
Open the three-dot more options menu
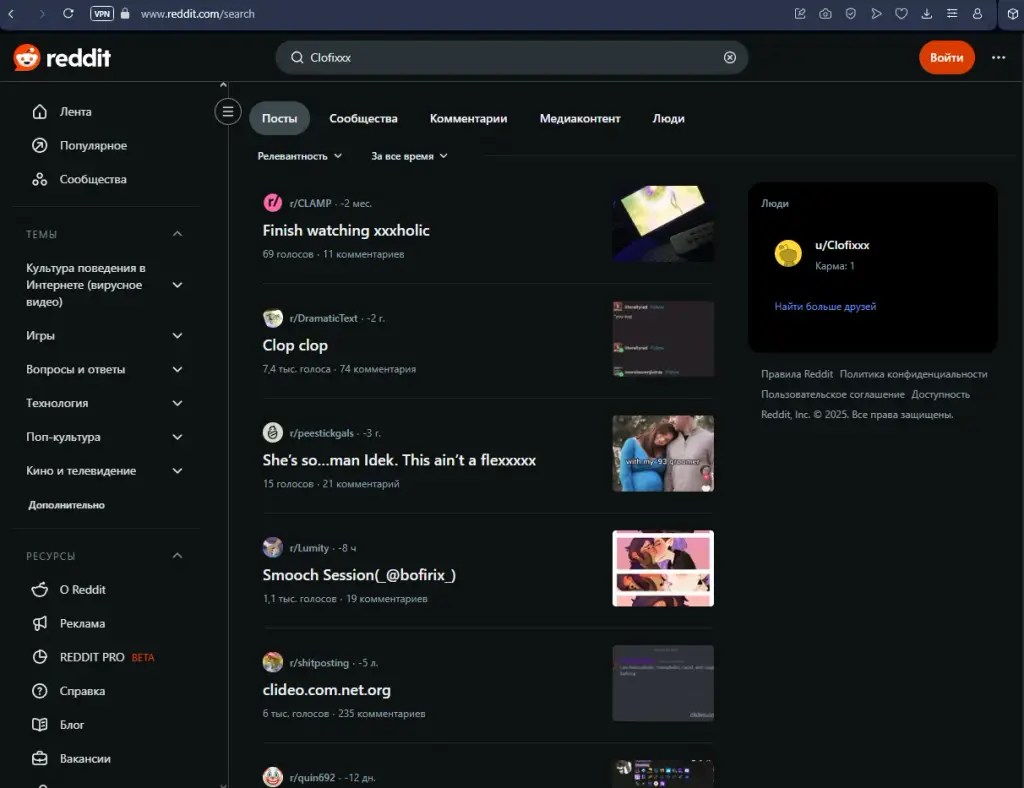998,57
